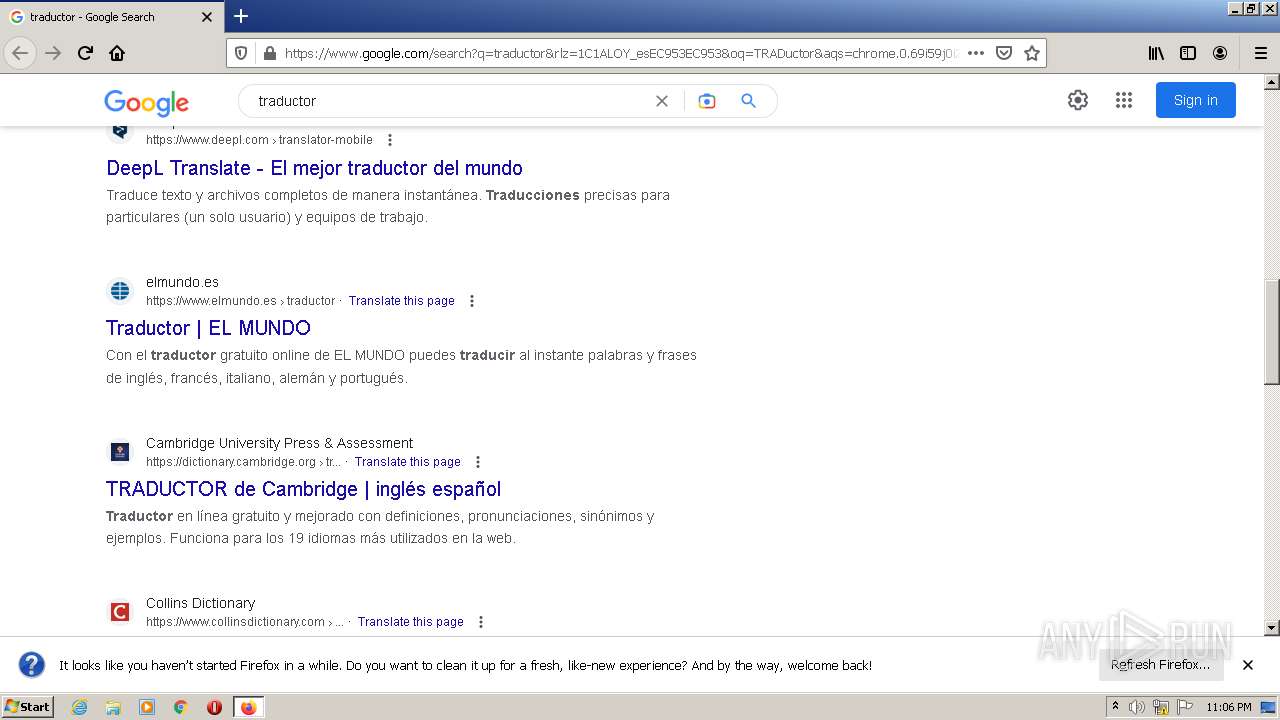Open DeepL Translate result link

tap(314, 168)
